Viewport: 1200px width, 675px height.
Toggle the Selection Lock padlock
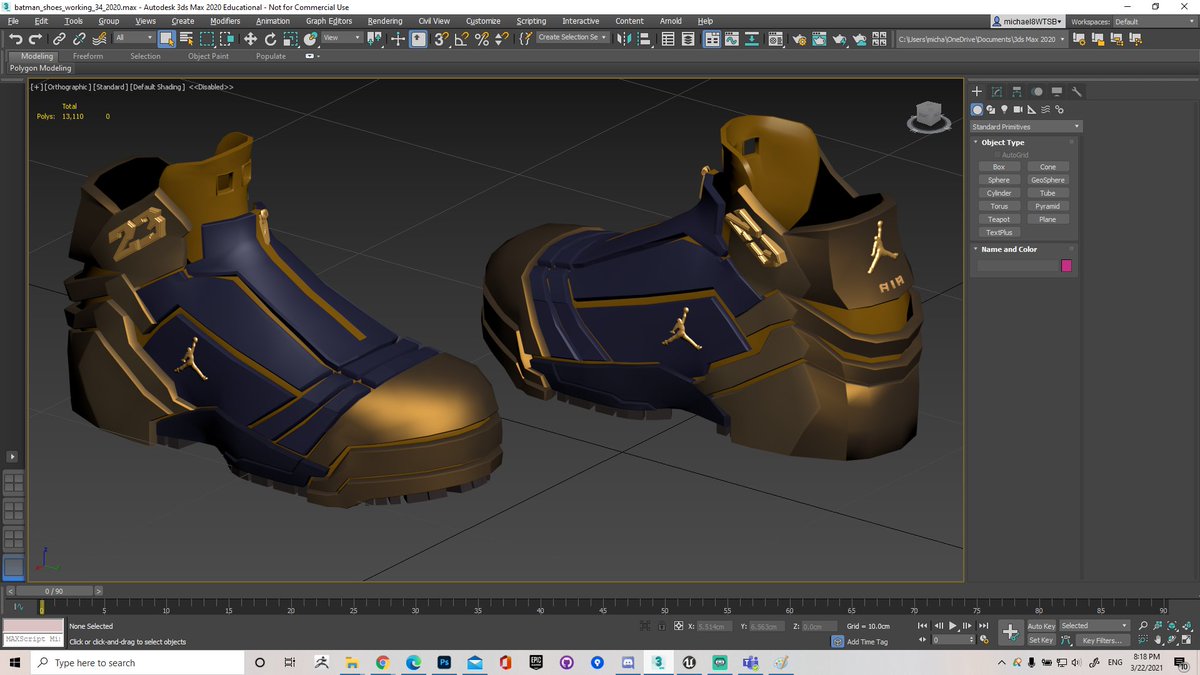[x=660, y=626]
